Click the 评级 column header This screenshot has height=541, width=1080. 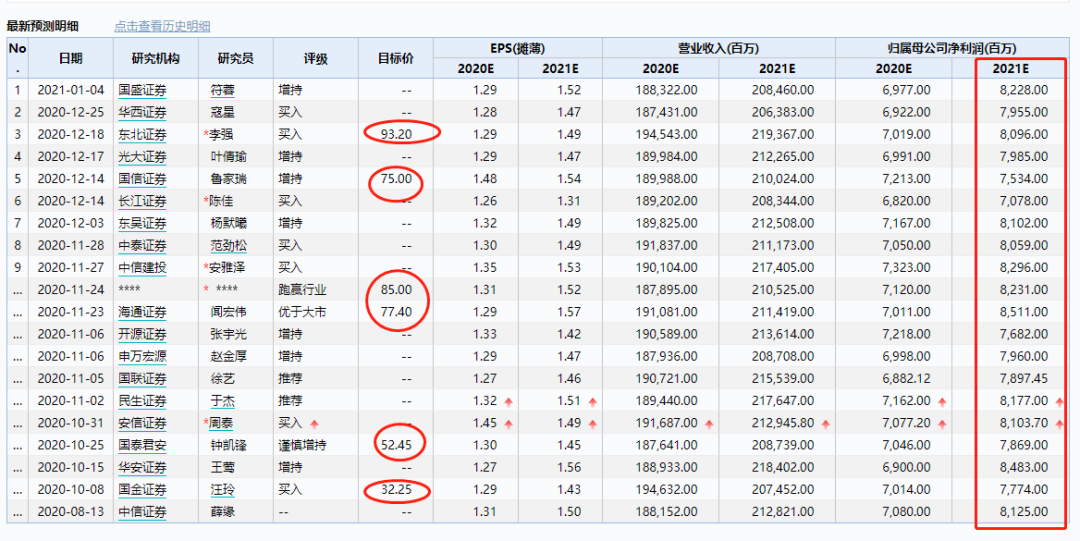click(x=315, y=59)
